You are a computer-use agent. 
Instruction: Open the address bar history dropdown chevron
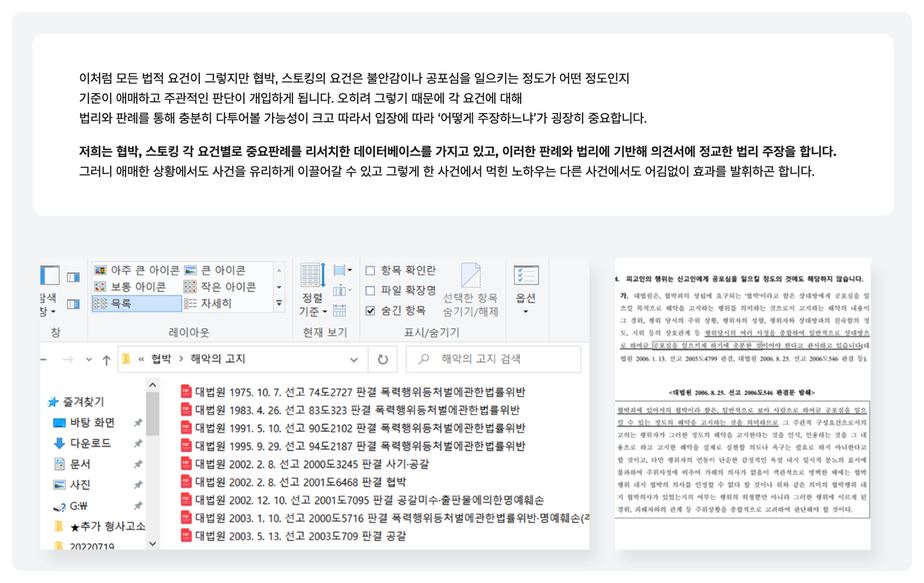point(354,360)
